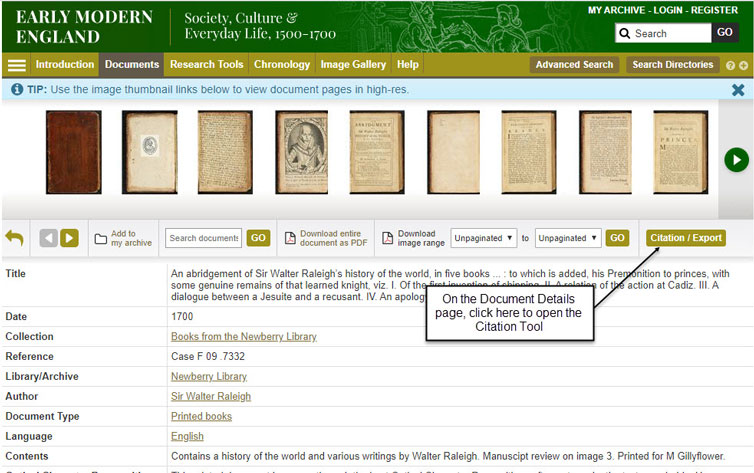Screen dimensions: 754x473
Task: Open the first Unpaginated range dropdown
Action: [484, 238]
